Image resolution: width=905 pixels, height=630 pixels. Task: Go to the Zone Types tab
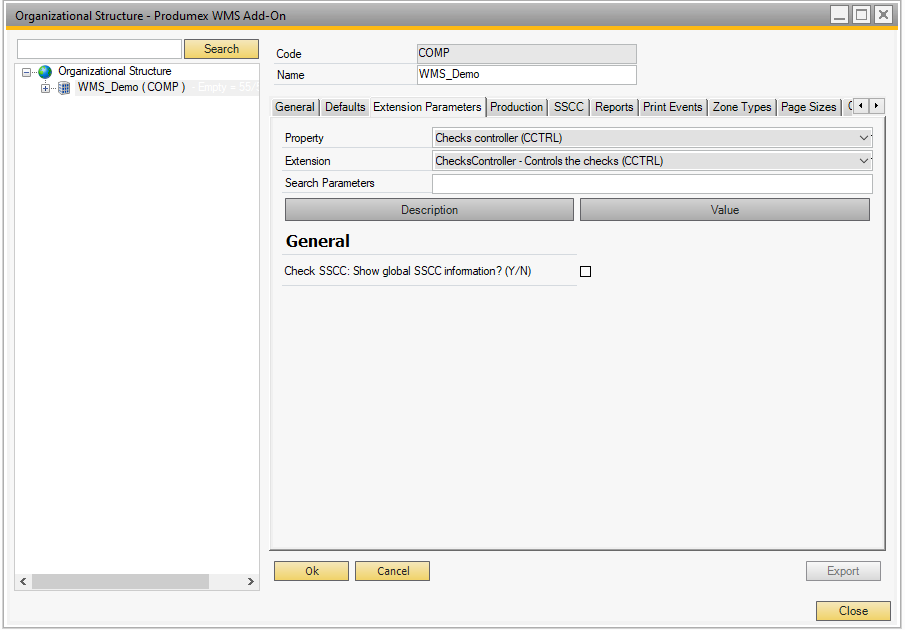click(741, 107)
